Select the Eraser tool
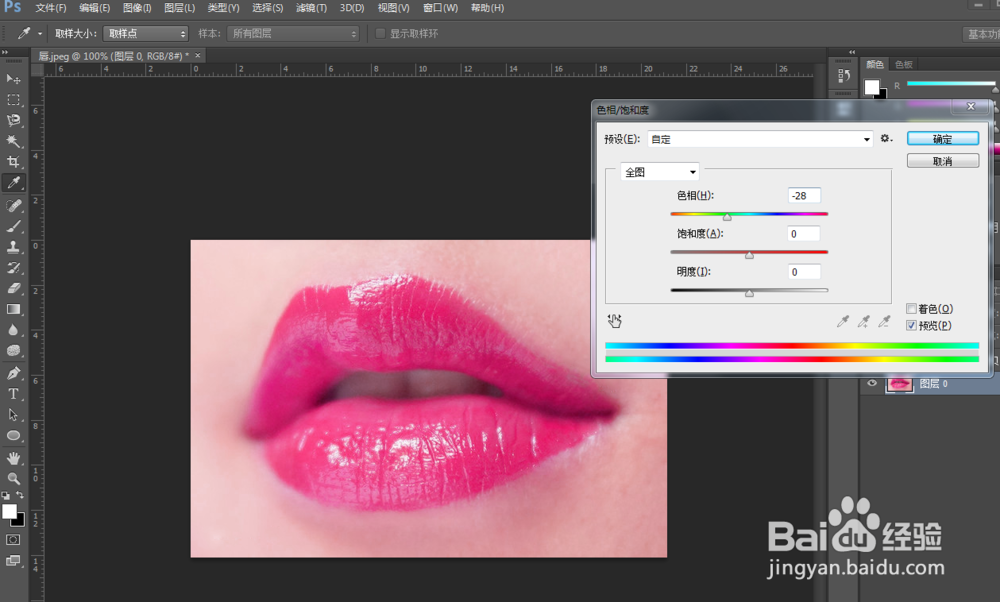The height and width of the screenshot is (602, 1000). (14, 288)
